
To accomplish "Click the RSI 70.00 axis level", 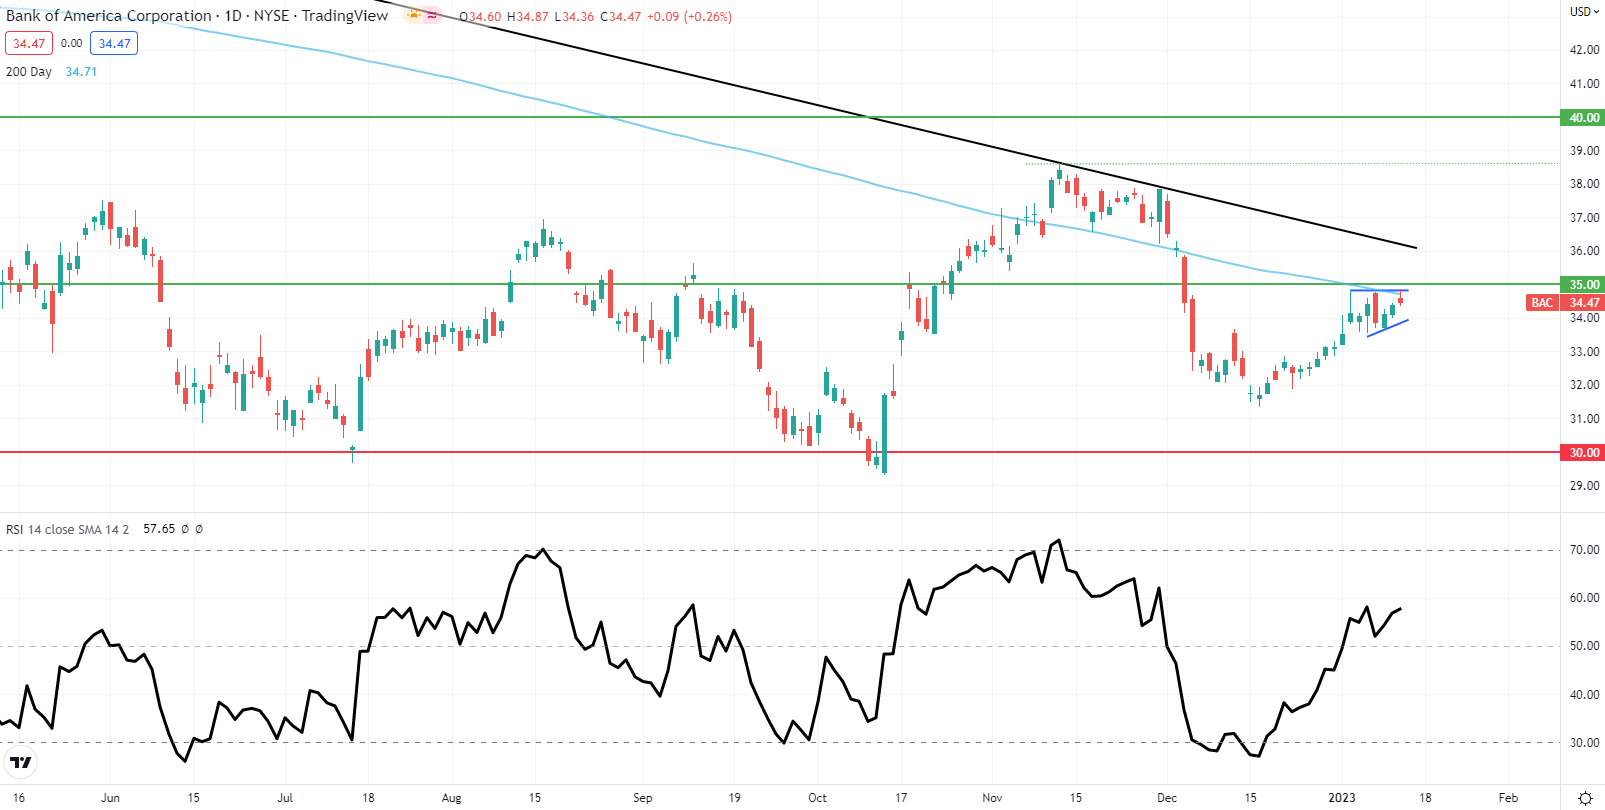I will 1584,550.
